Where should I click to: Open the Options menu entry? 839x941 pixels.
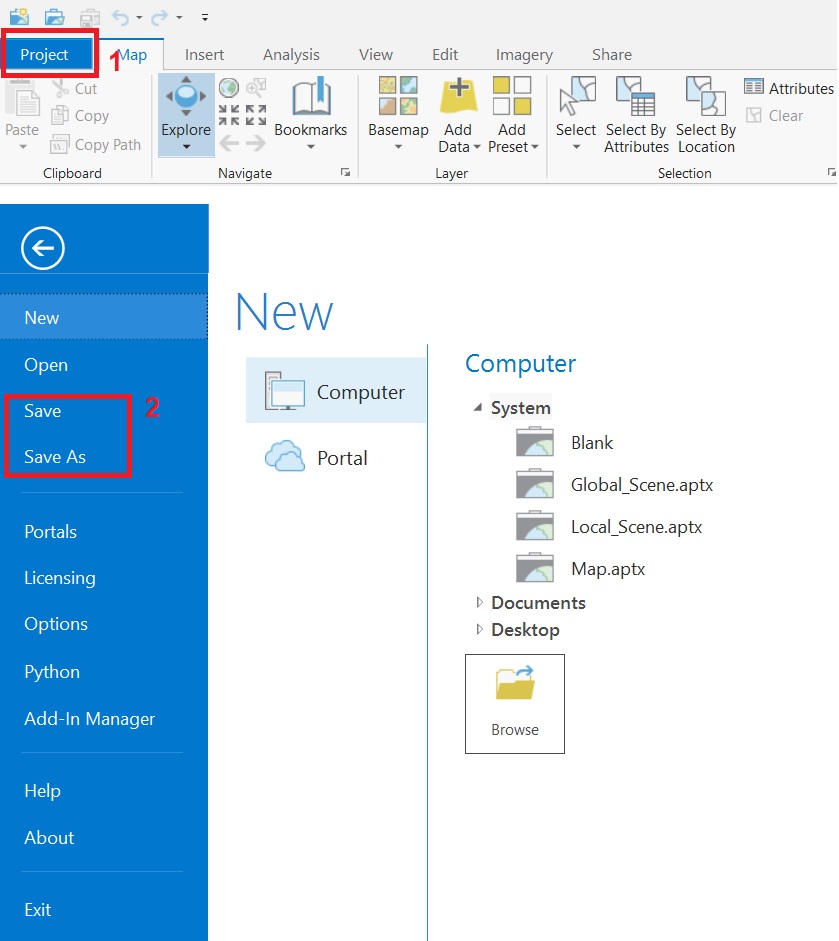tap(56, 624)
